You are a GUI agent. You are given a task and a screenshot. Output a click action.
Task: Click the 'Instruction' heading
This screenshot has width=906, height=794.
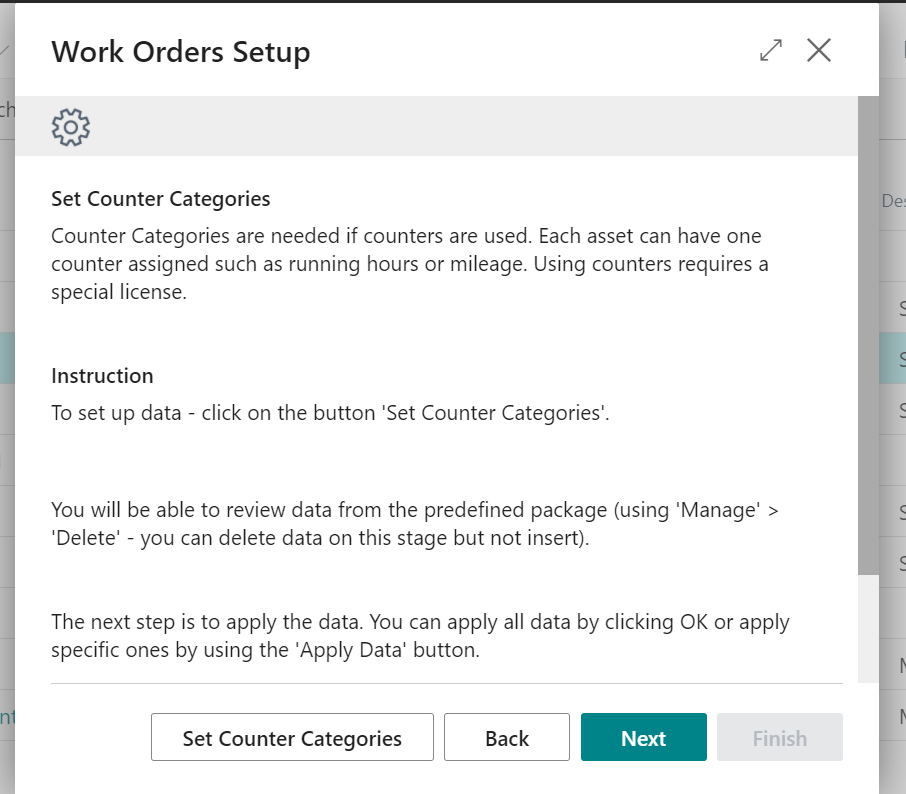point(102,376)
